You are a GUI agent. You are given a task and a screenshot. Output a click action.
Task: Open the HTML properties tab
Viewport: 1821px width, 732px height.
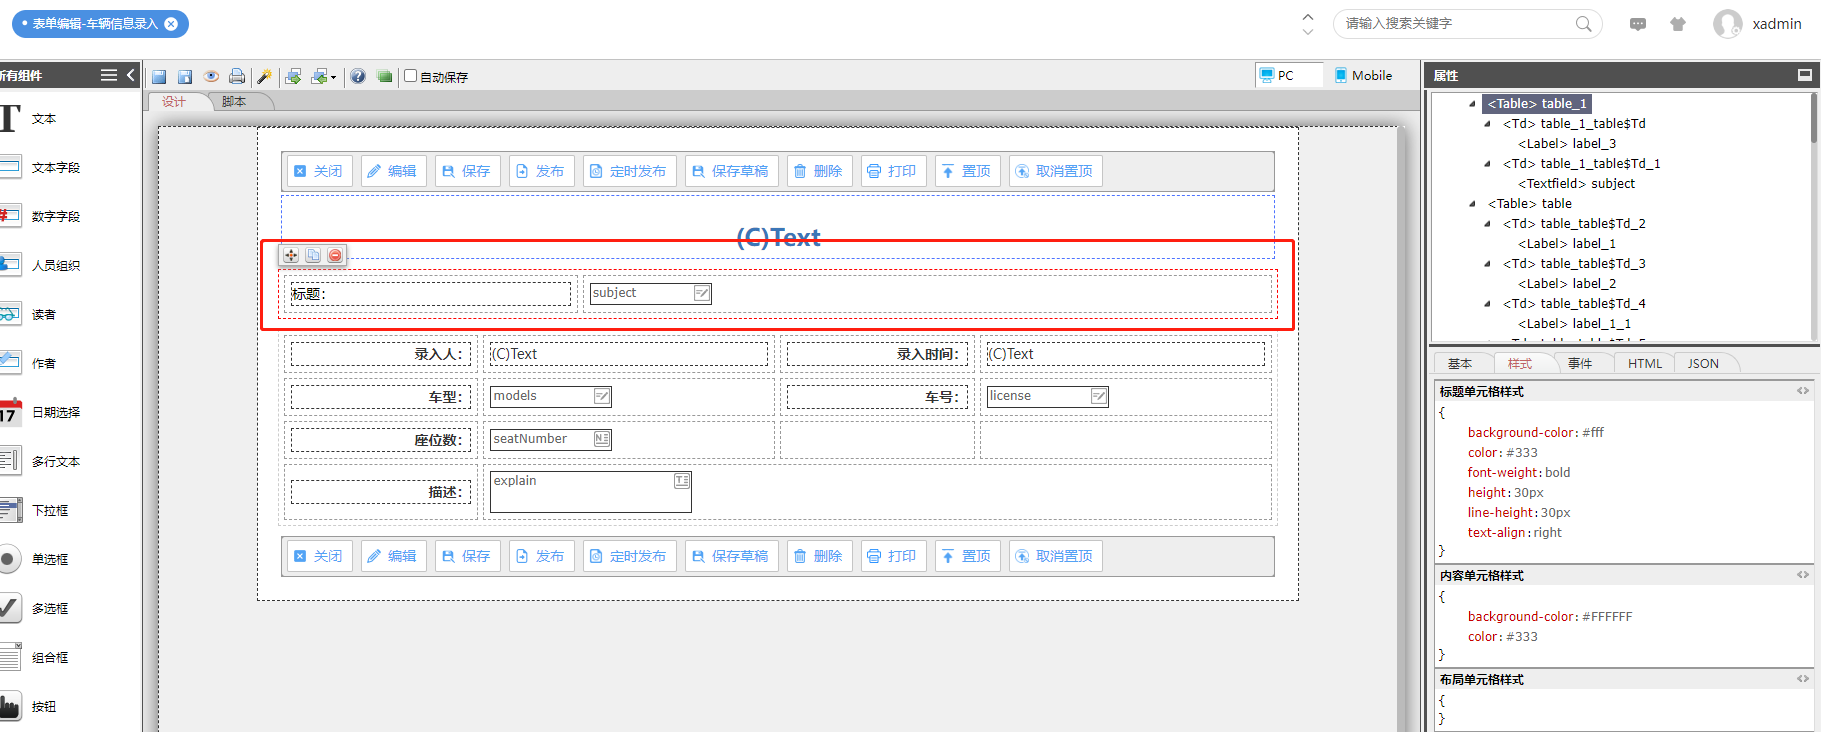[x=1644, y=364]
